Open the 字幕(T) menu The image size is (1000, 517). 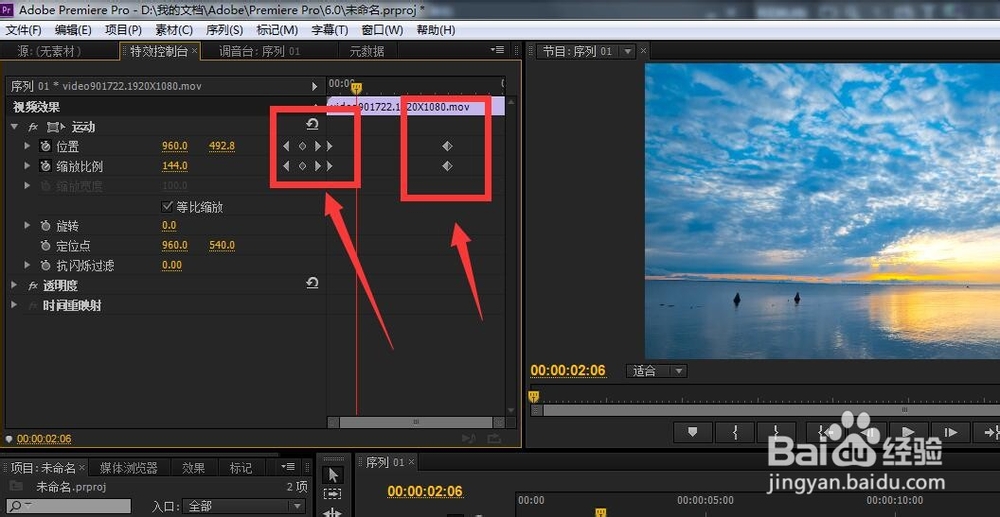coord(330,30)
